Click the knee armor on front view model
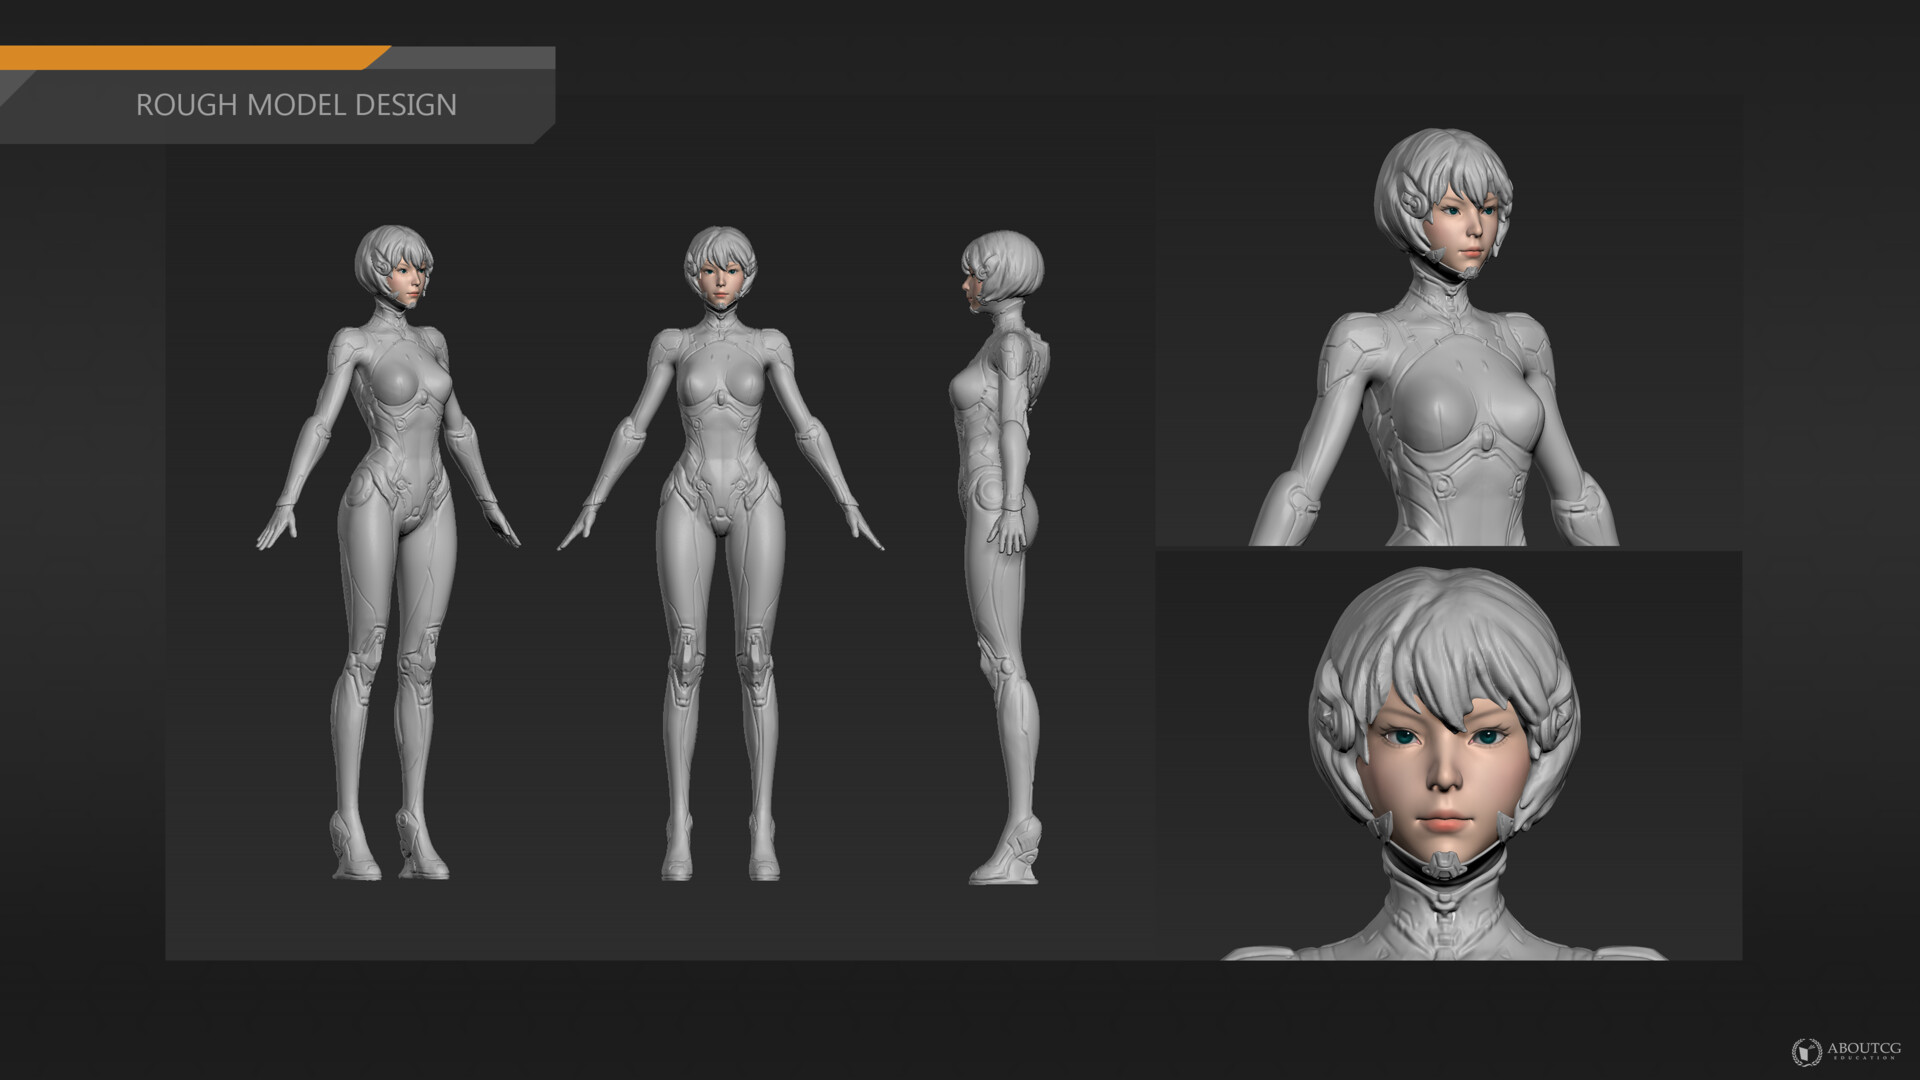 [x=685, y=662]
